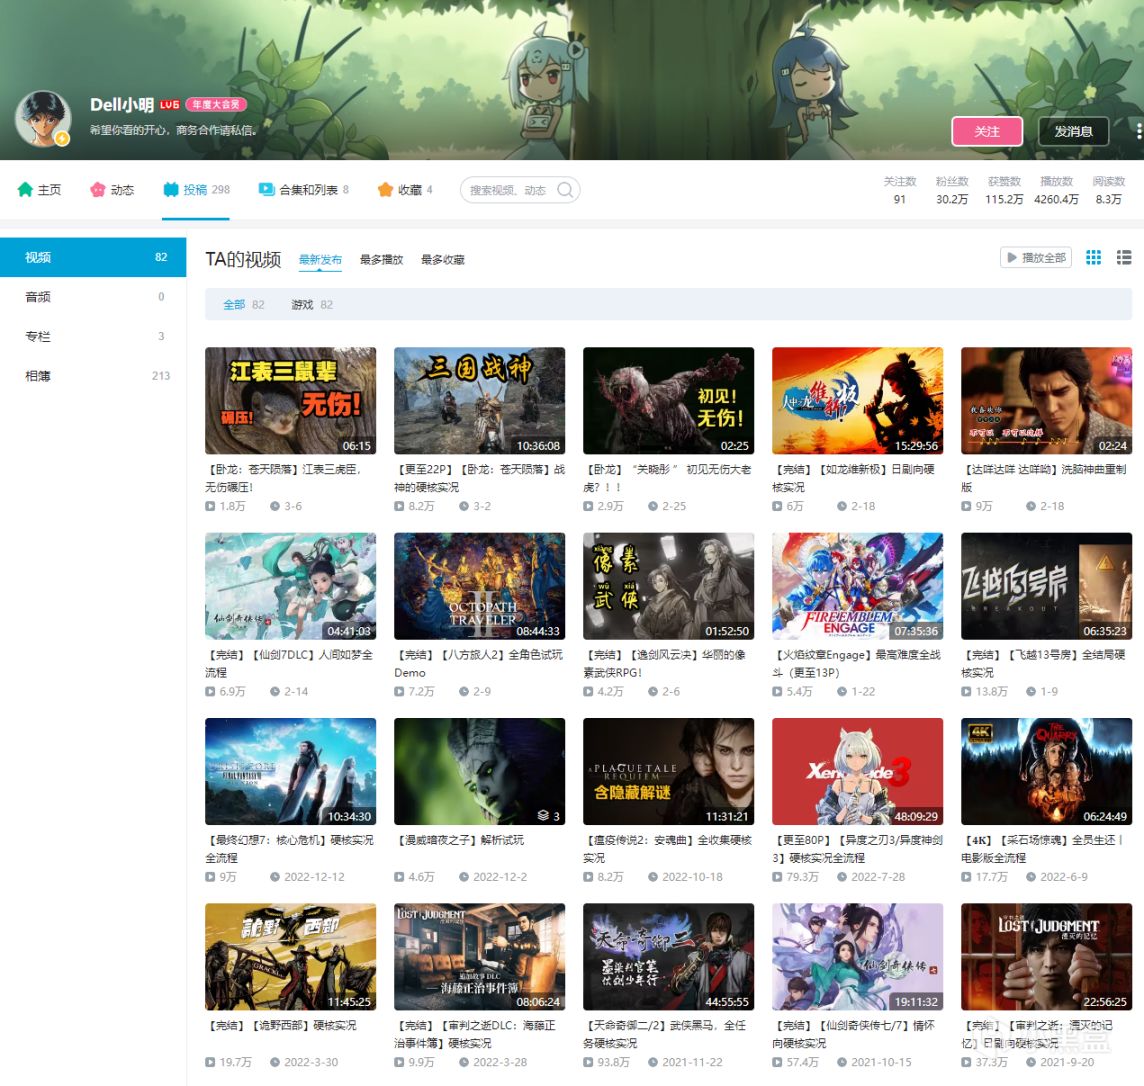Open the 江表三鼠辈 无伤 video thumbnail
1144x1086 pixels.
(290, 400)
